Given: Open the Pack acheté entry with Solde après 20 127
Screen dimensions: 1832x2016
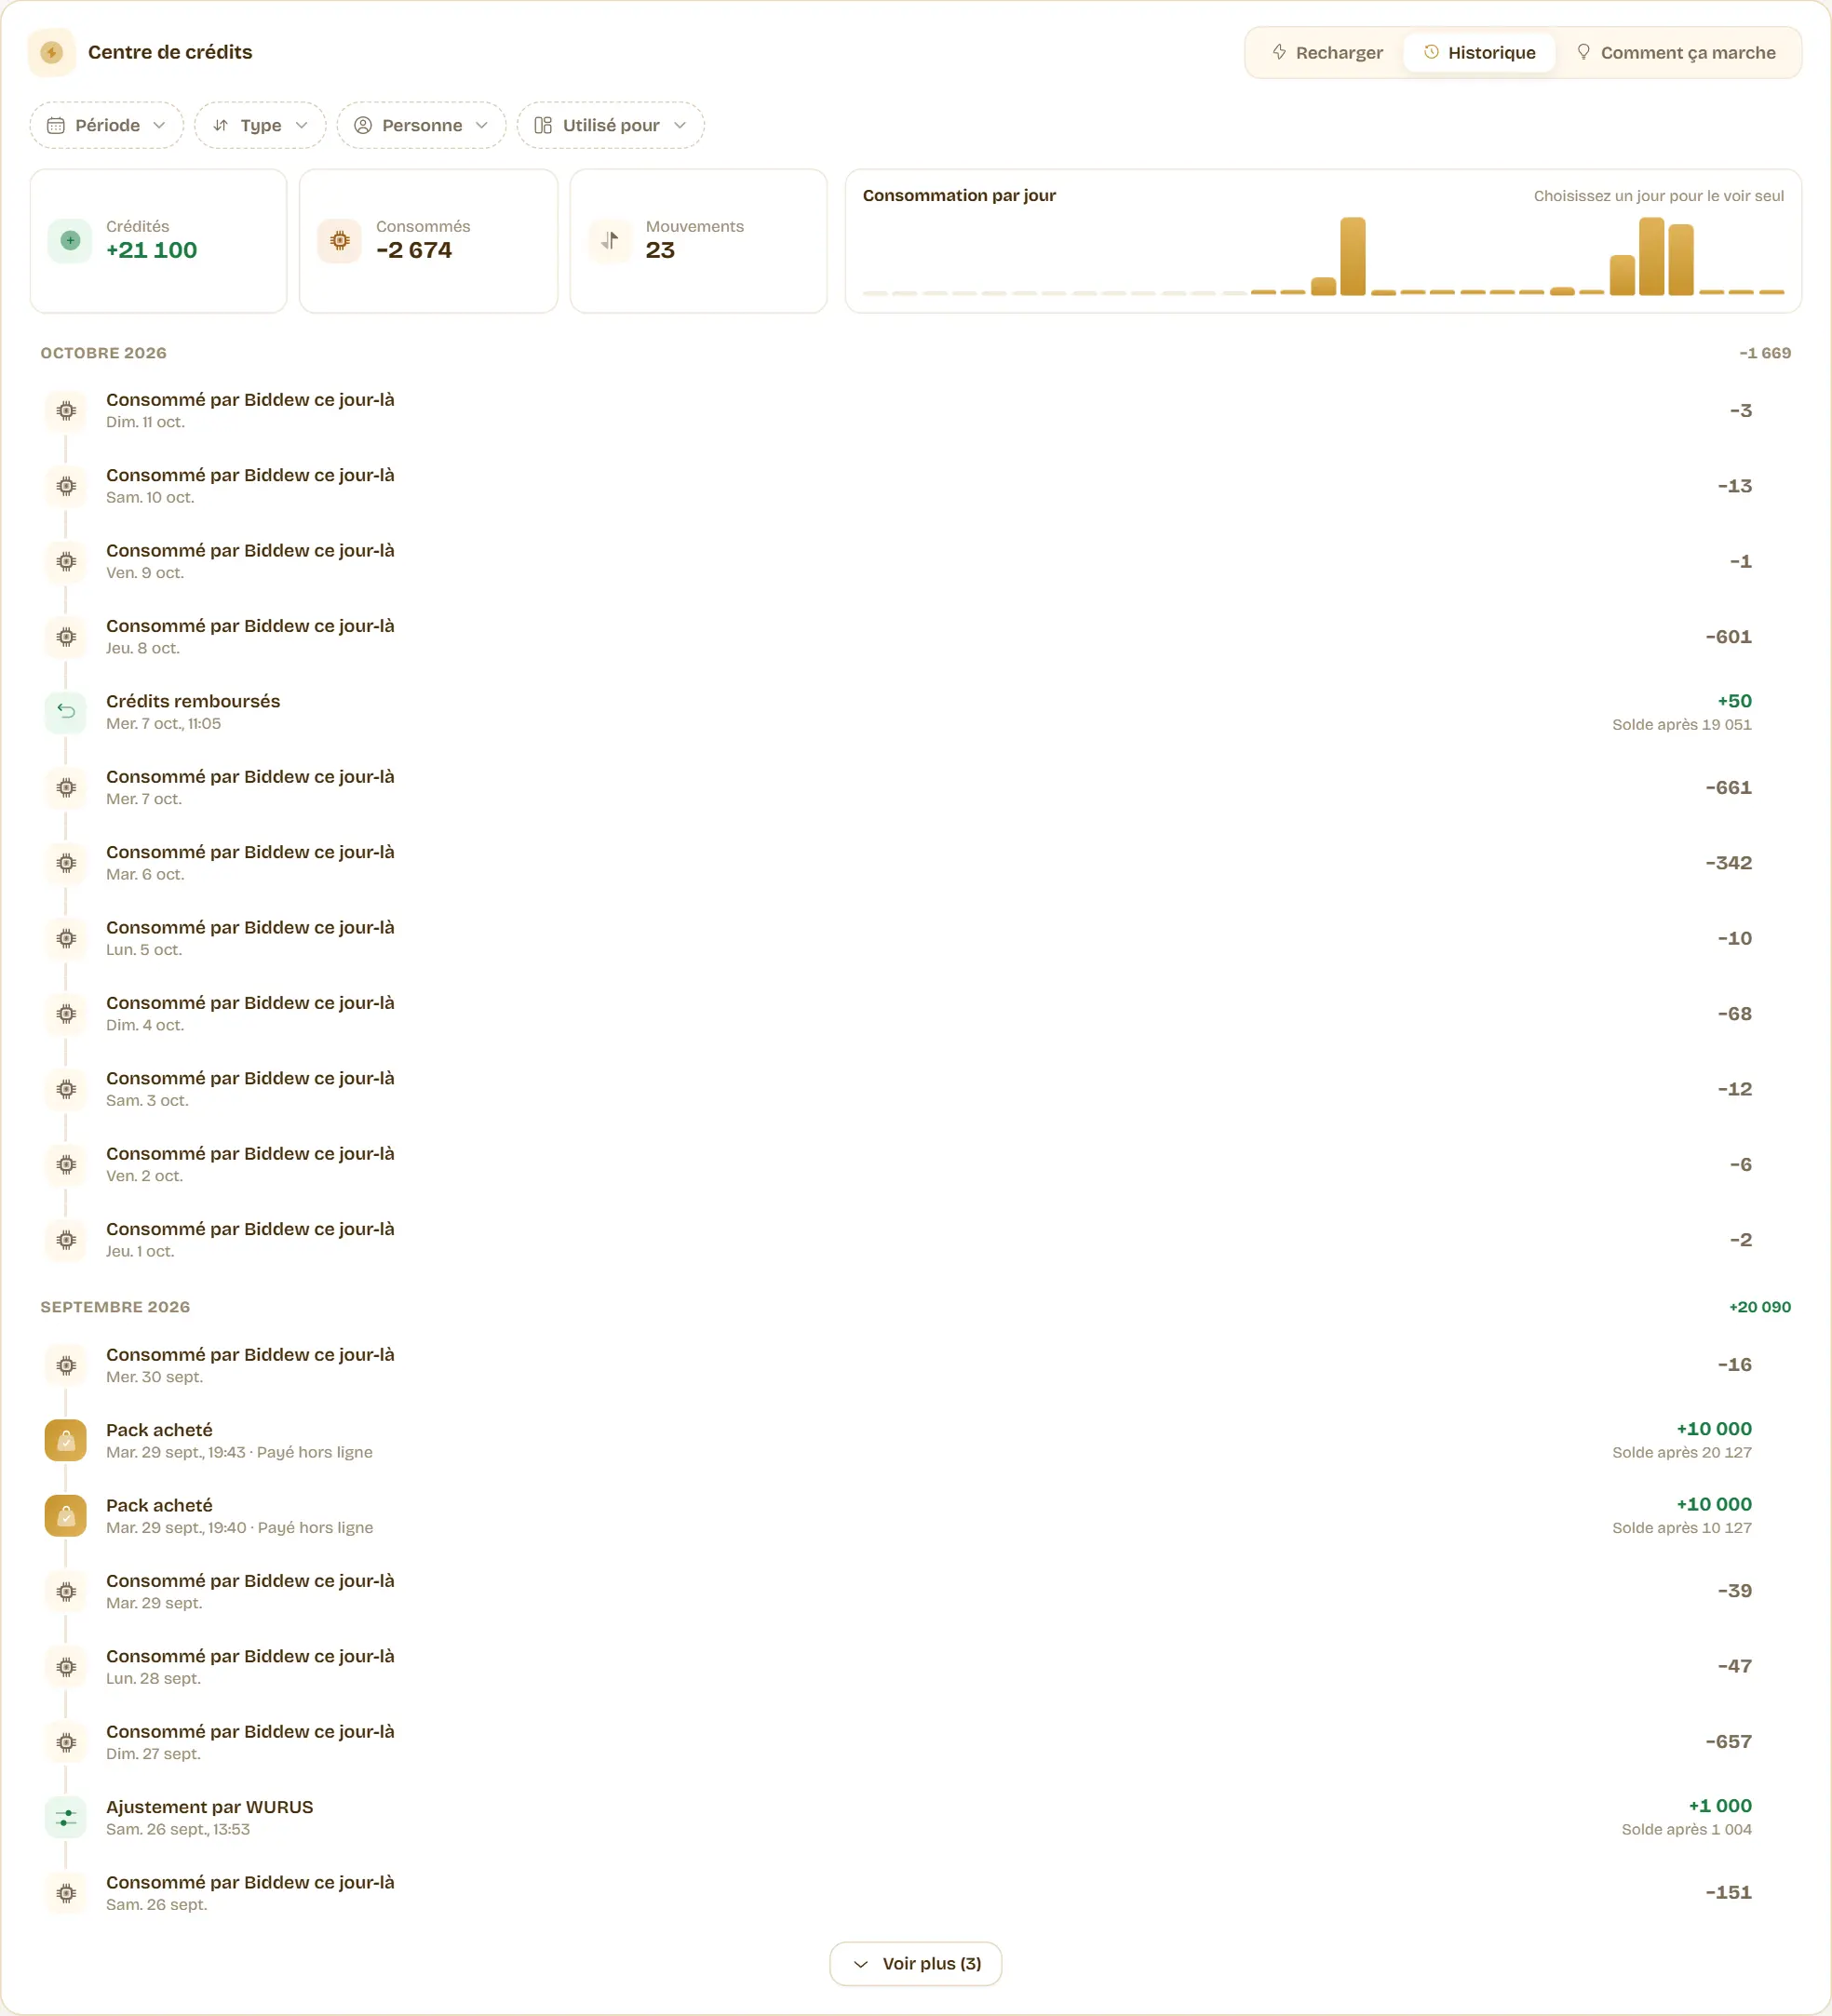Looking at the screenshot, I should [x=916, y=1440].
